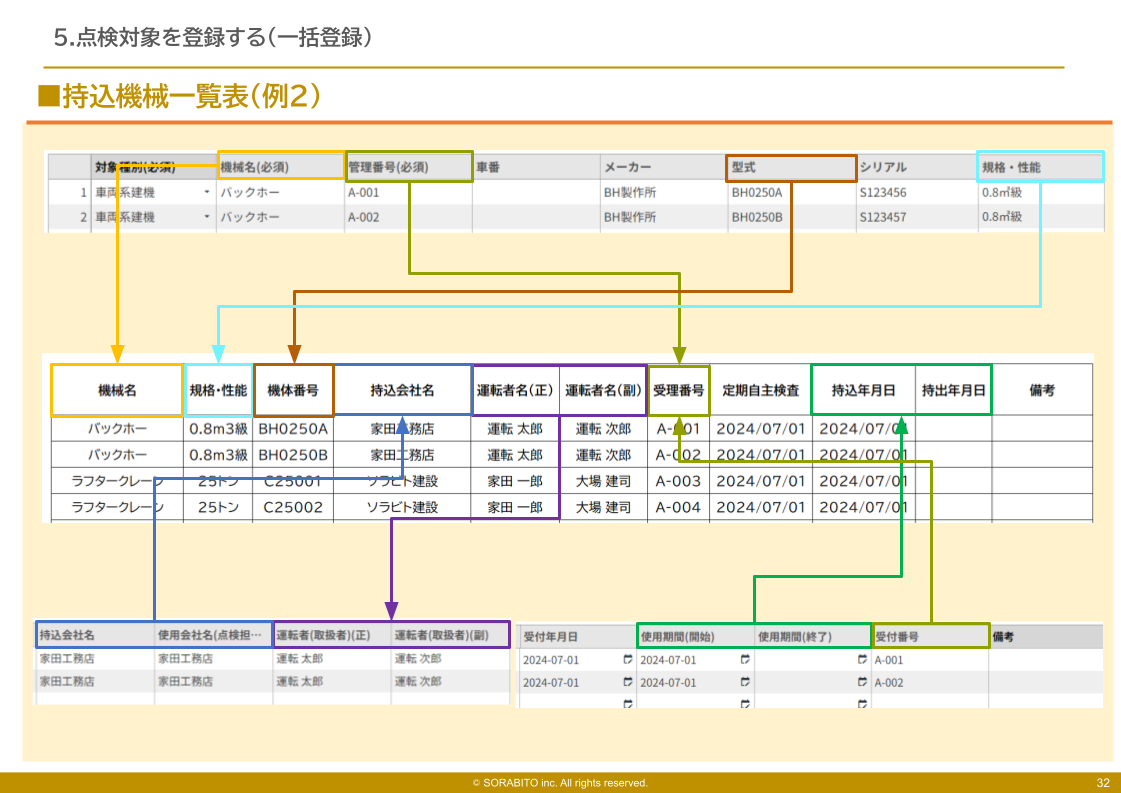This screenshot has width=1121, height=793.
Task: Click the SORABITO copyright text in the footer
Action: (x=560, y=783)
